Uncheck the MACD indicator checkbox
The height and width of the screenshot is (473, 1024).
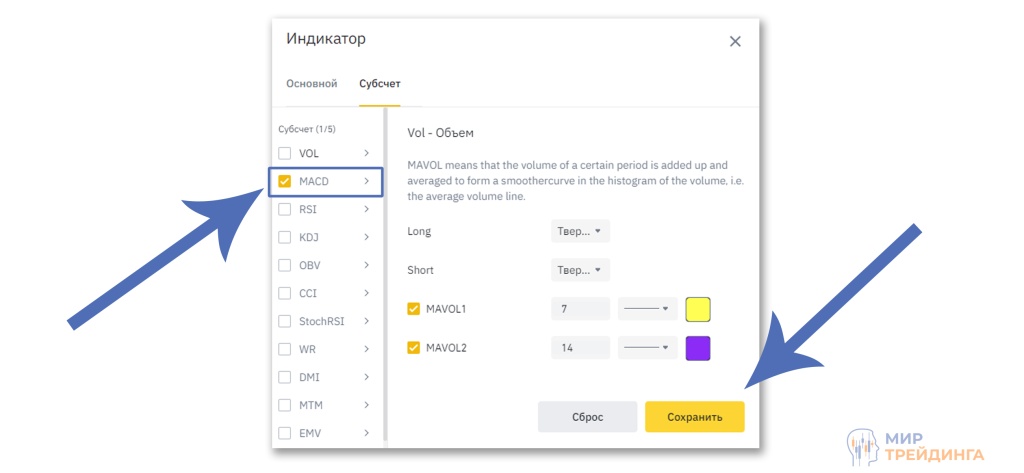point(285,182)
